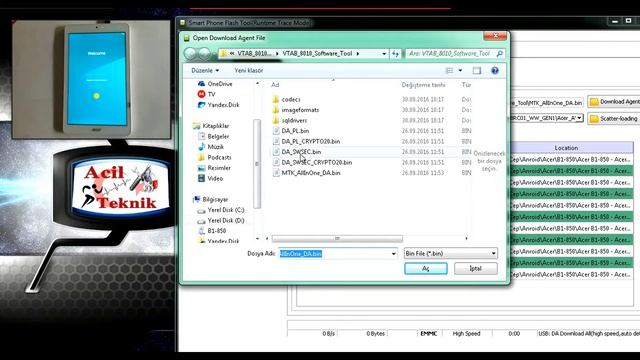The width and height of the screenshot is (640, 360).
Task: Open the Video library
Action: coord(215,178)
